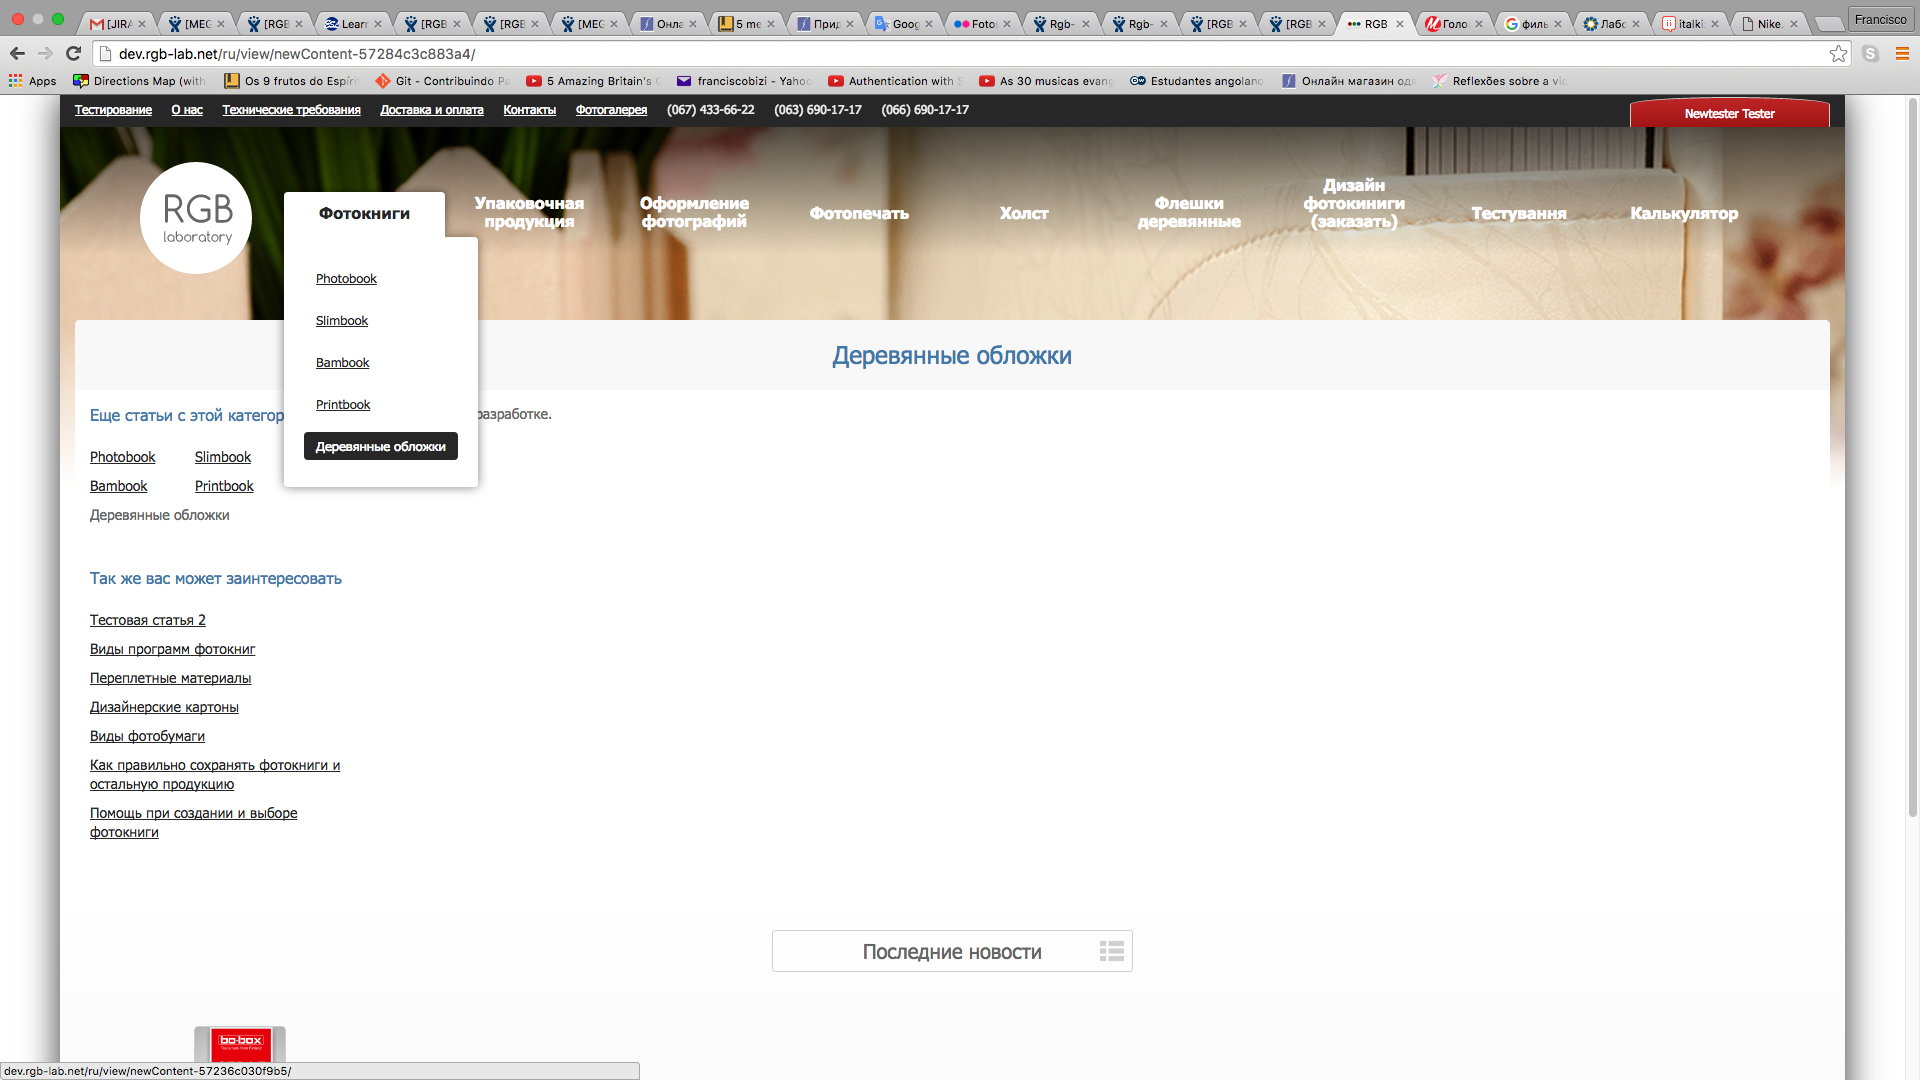Image resolution: width=1920 pixels, height=1080 pixels.
Task: Expand the Оформление фотографий menu
Action: pos(694,213)
